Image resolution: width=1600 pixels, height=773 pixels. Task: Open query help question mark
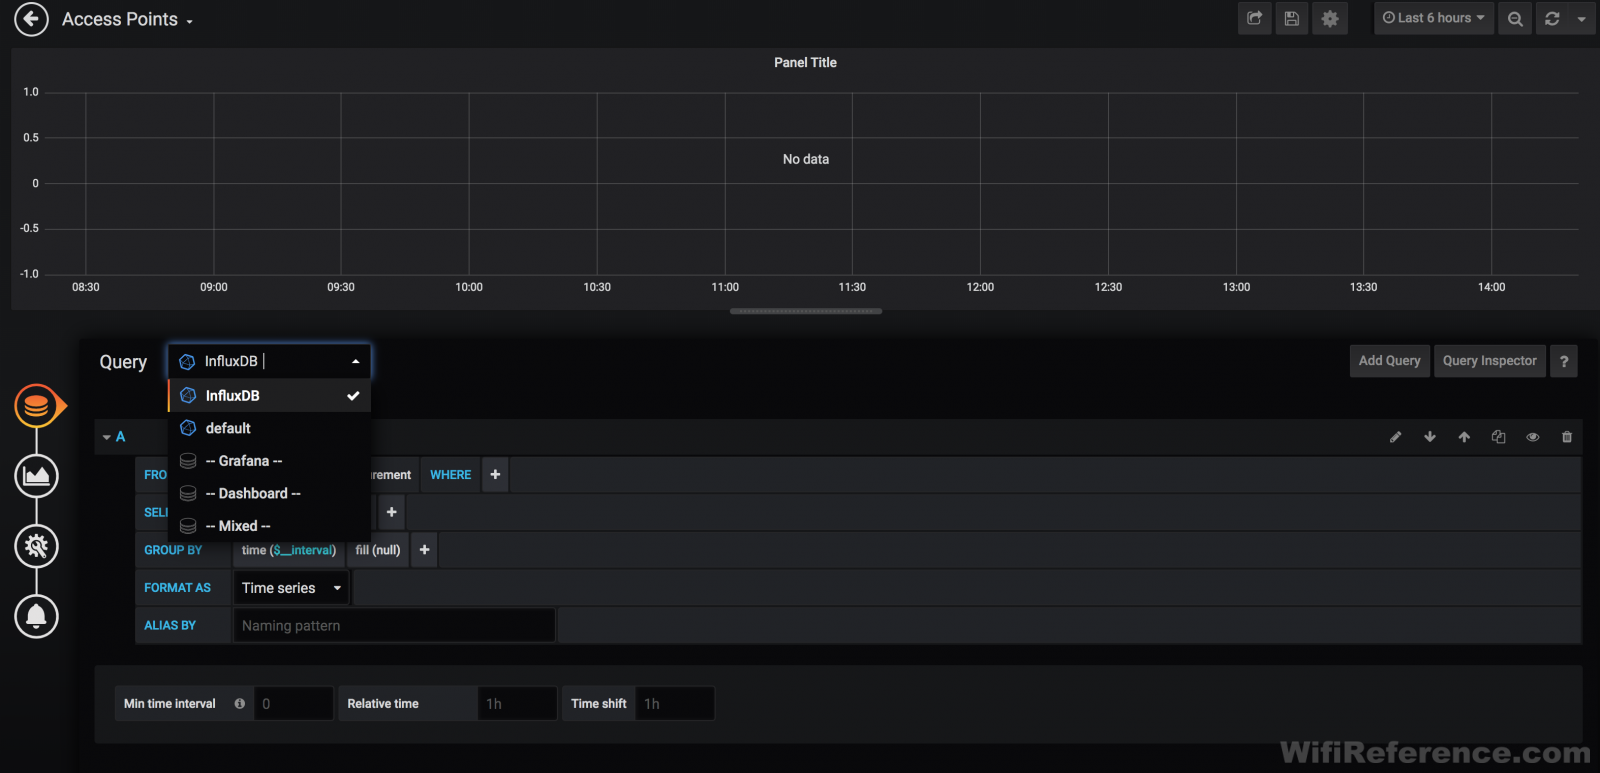tap(1564, 361)
